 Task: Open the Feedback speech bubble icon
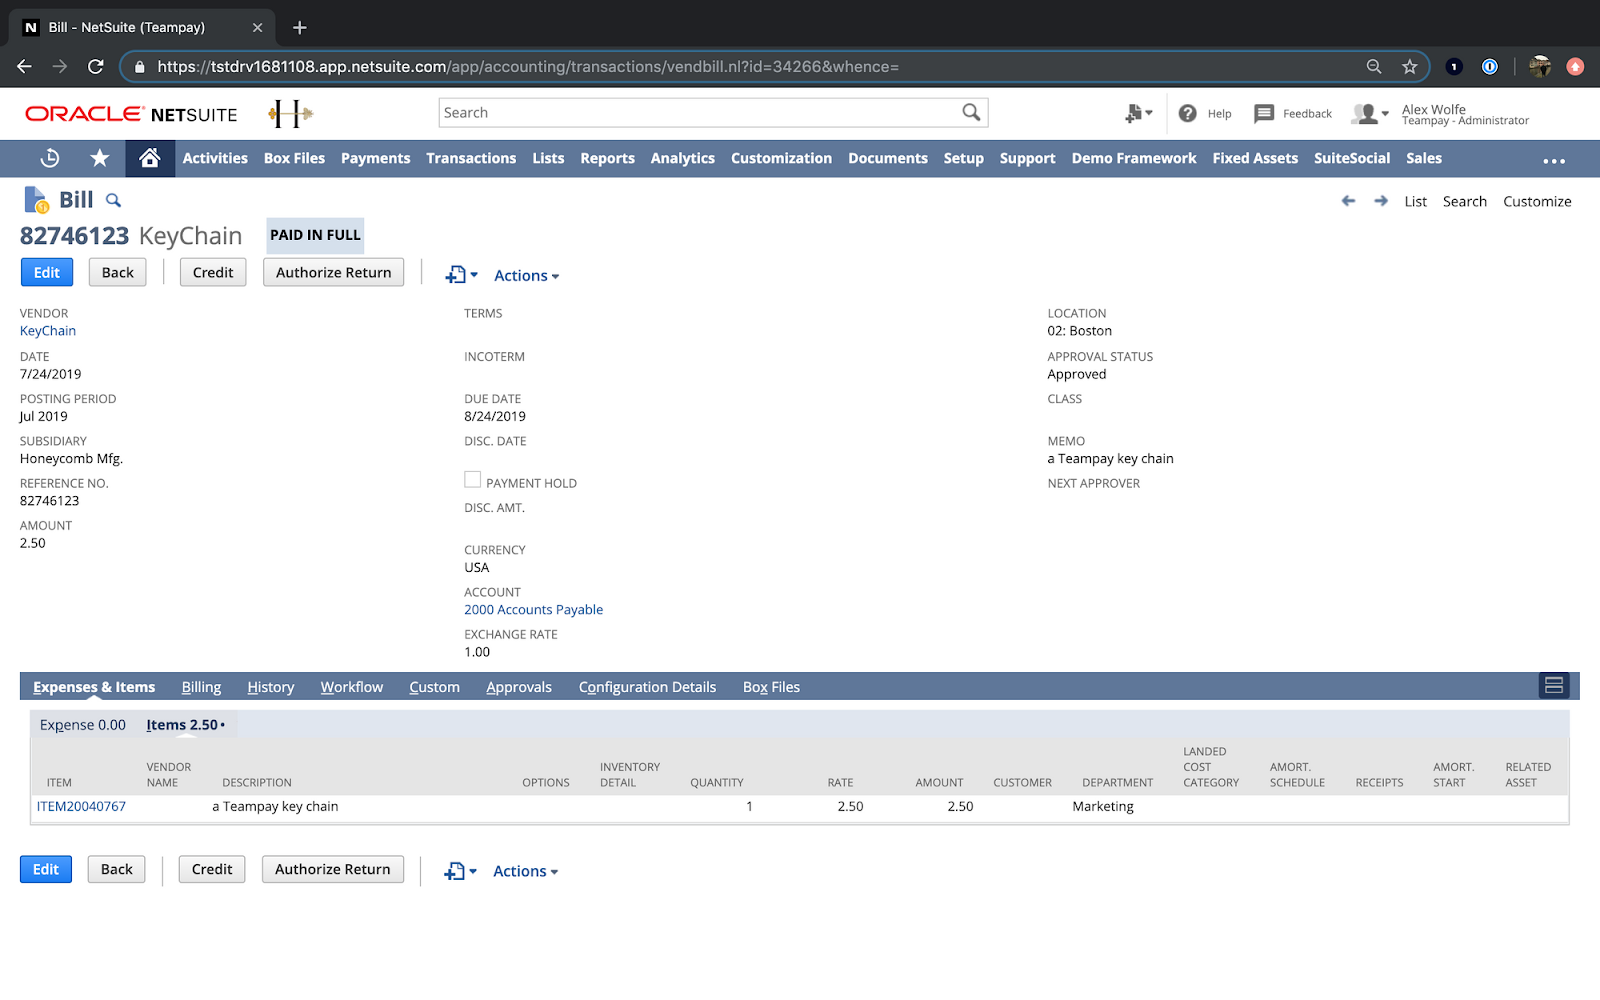pyautogui.click(x=1264, y=113)
